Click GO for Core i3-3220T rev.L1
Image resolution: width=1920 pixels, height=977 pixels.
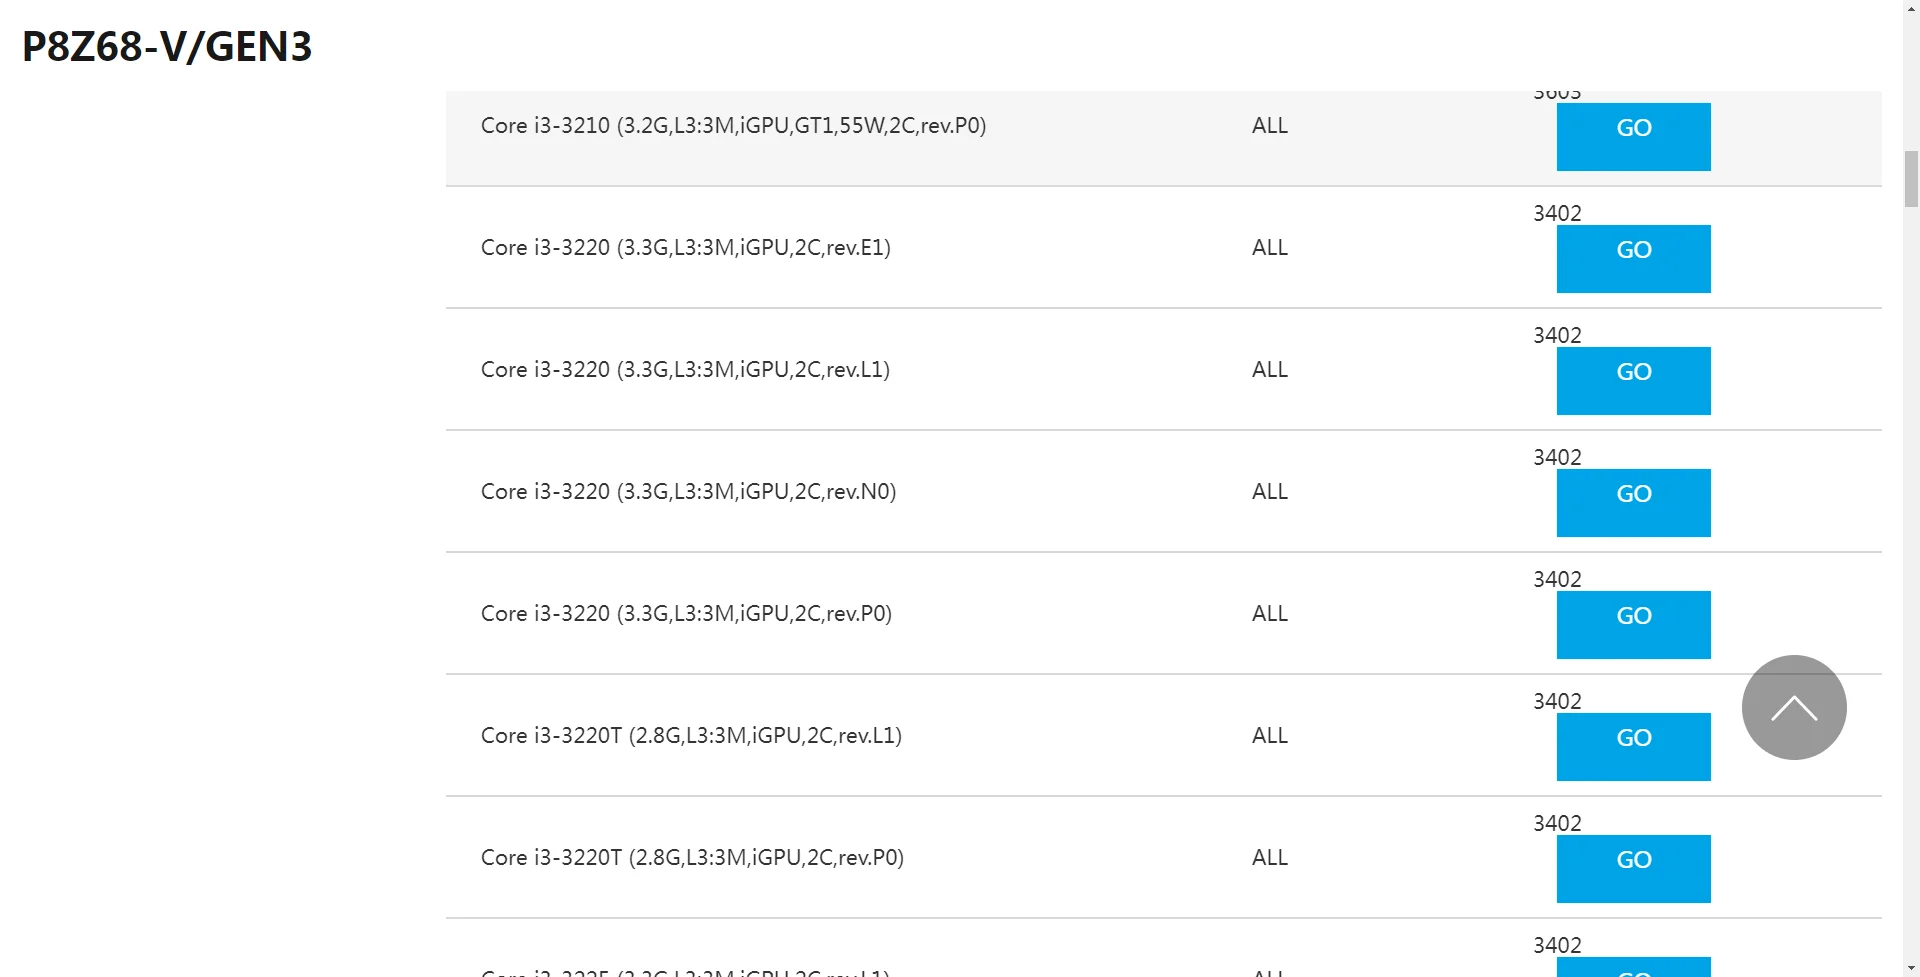(x=1633, y=747)
